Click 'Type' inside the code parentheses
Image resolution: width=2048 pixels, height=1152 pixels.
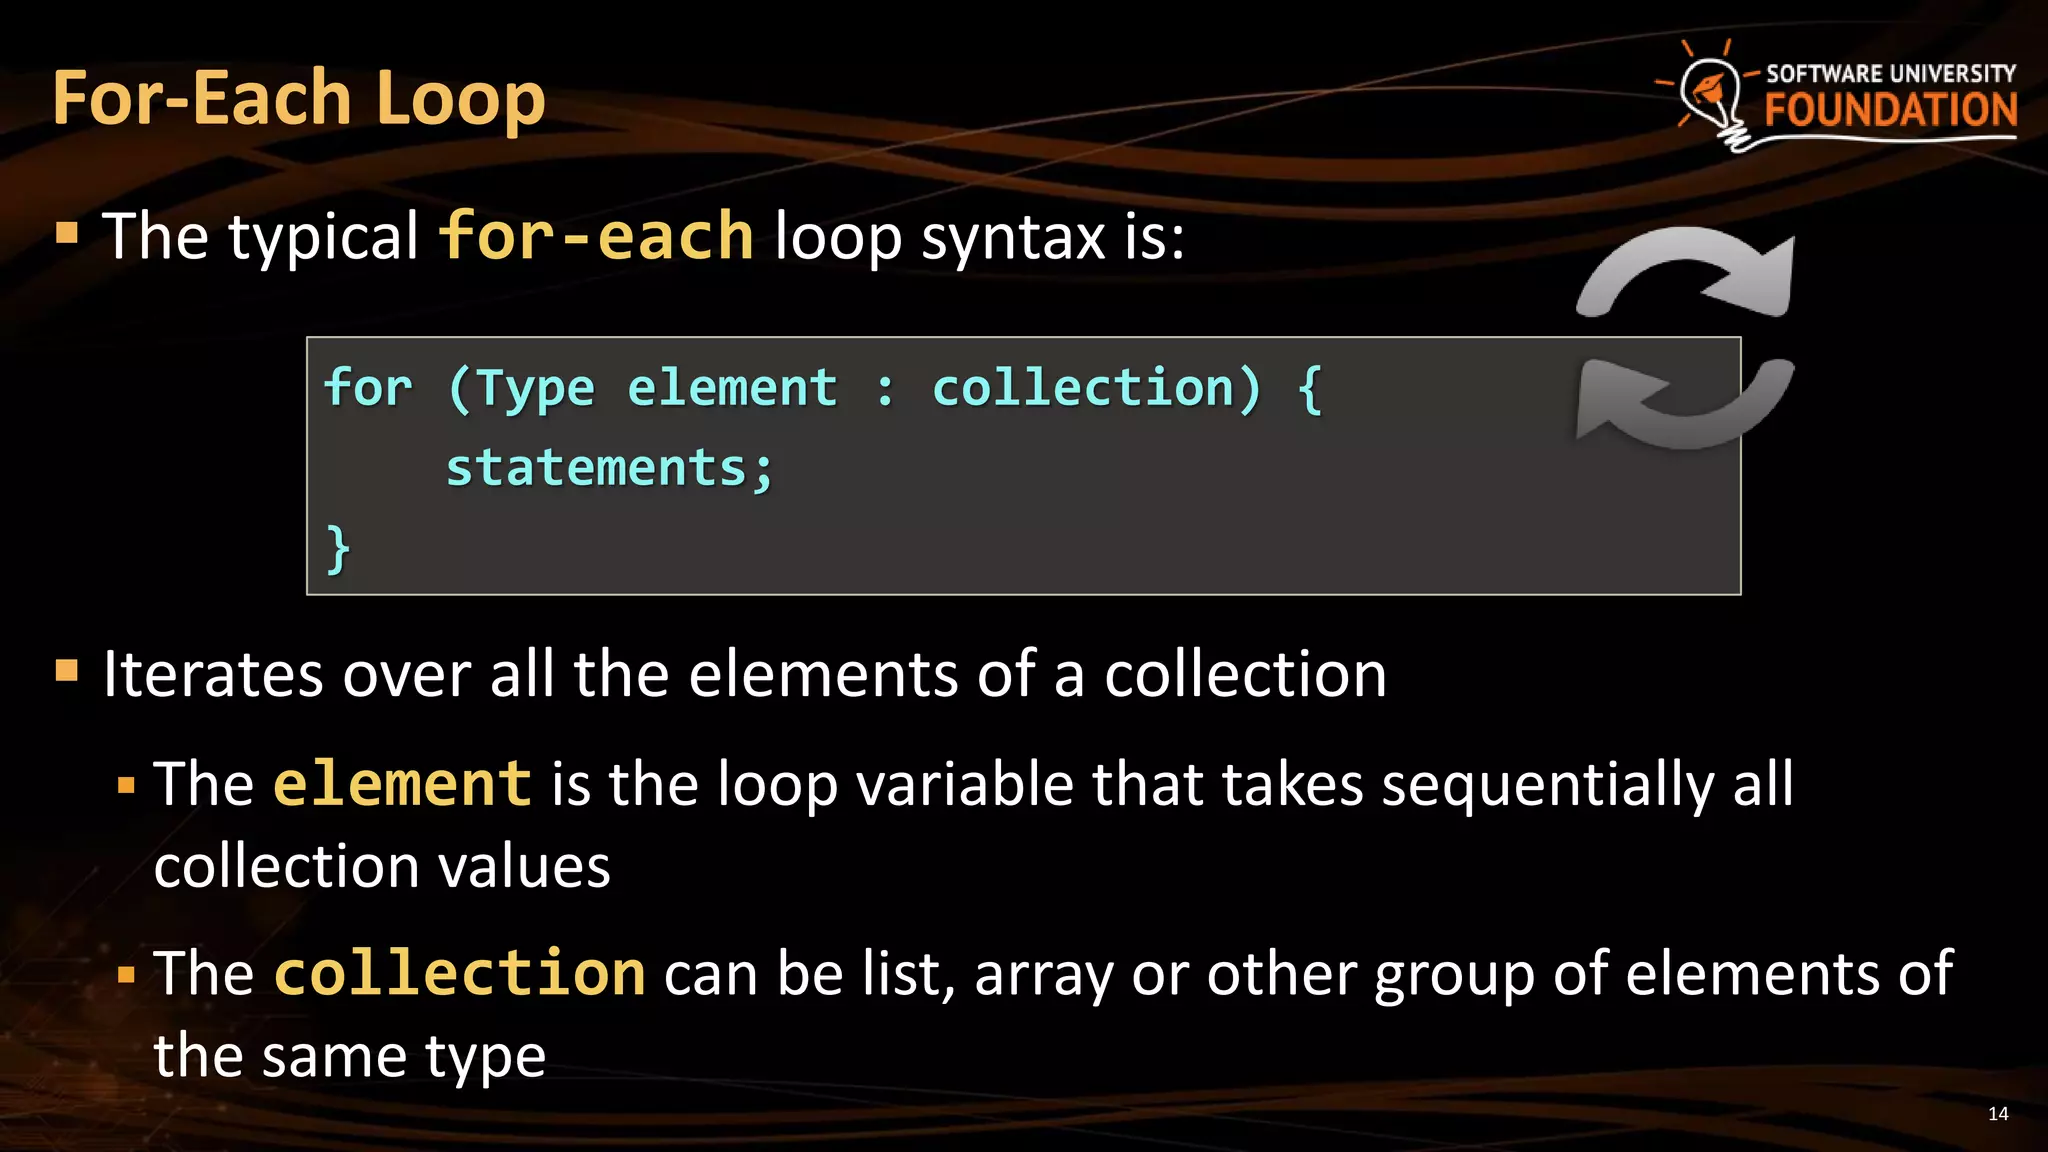(535, 388)
